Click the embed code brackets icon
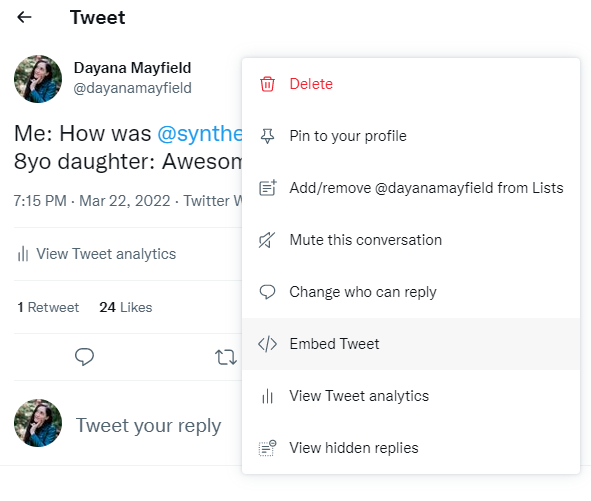The image size is (591, 501). [267, 344]
